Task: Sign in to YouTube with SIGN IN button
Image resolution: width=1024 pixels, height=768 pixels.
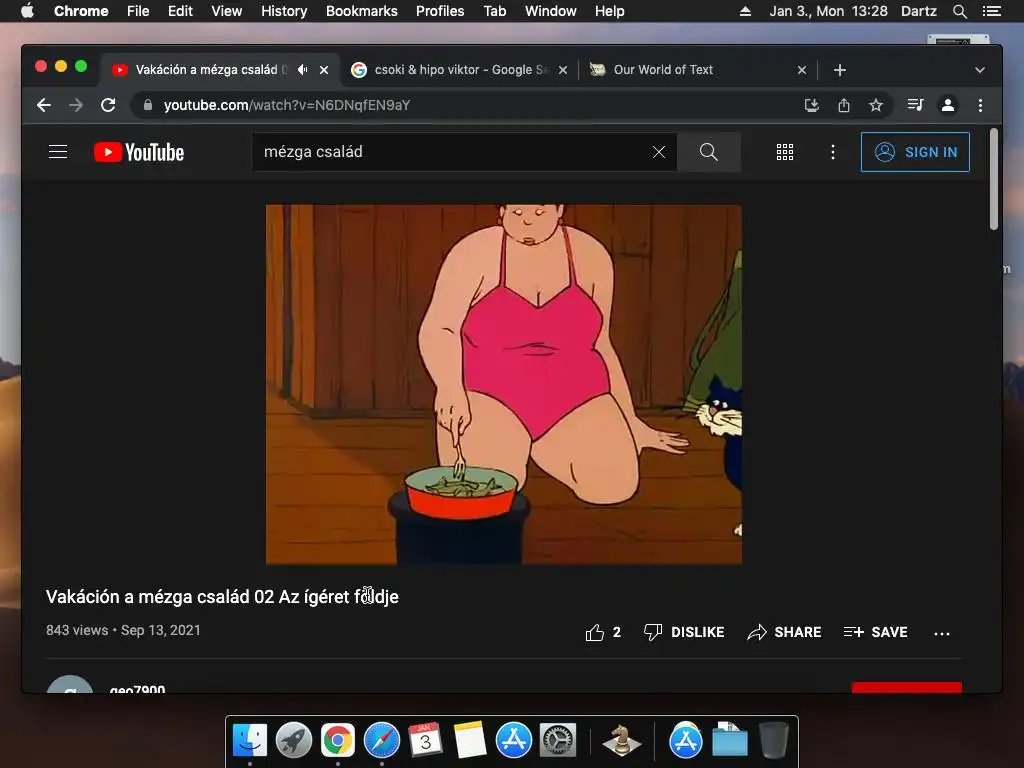Action: click(916, 152)
